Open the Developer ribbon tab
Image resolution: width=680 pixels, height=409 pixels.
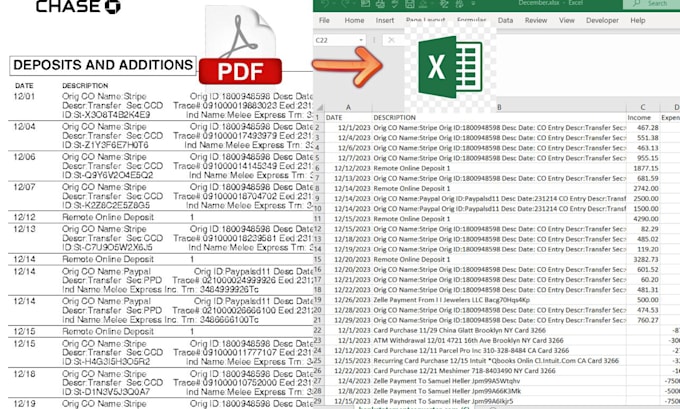point(602,20)
